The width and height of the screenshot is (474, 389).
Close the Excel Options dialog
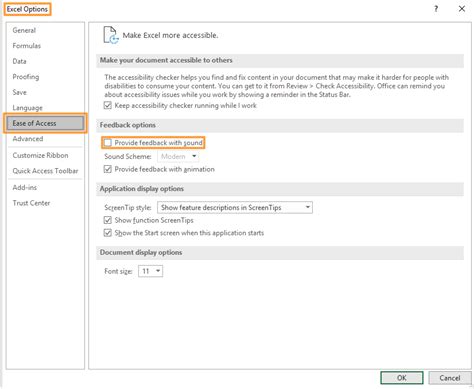coord(462,9)
